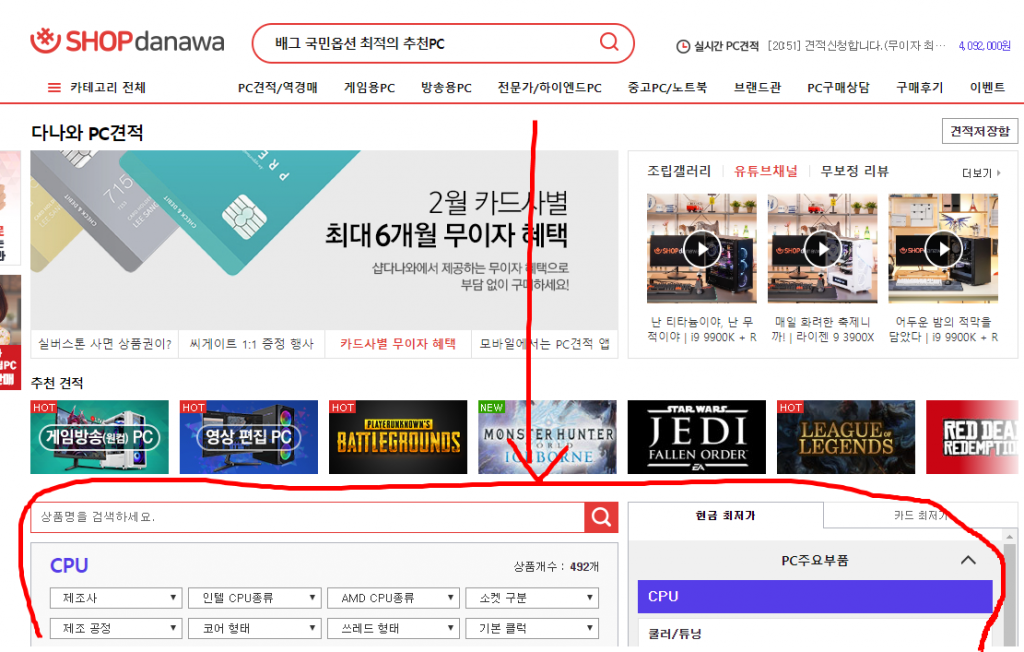Click the top search magnifier icon
Viewport: 1024px width, 652px height.
click(x=609, y=42)
